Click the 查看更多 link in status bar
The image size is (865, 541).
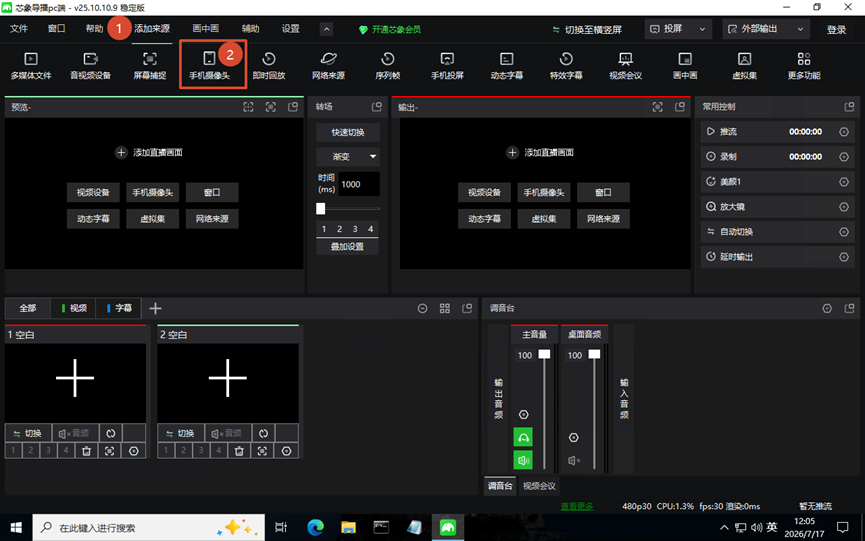(576, 506)
